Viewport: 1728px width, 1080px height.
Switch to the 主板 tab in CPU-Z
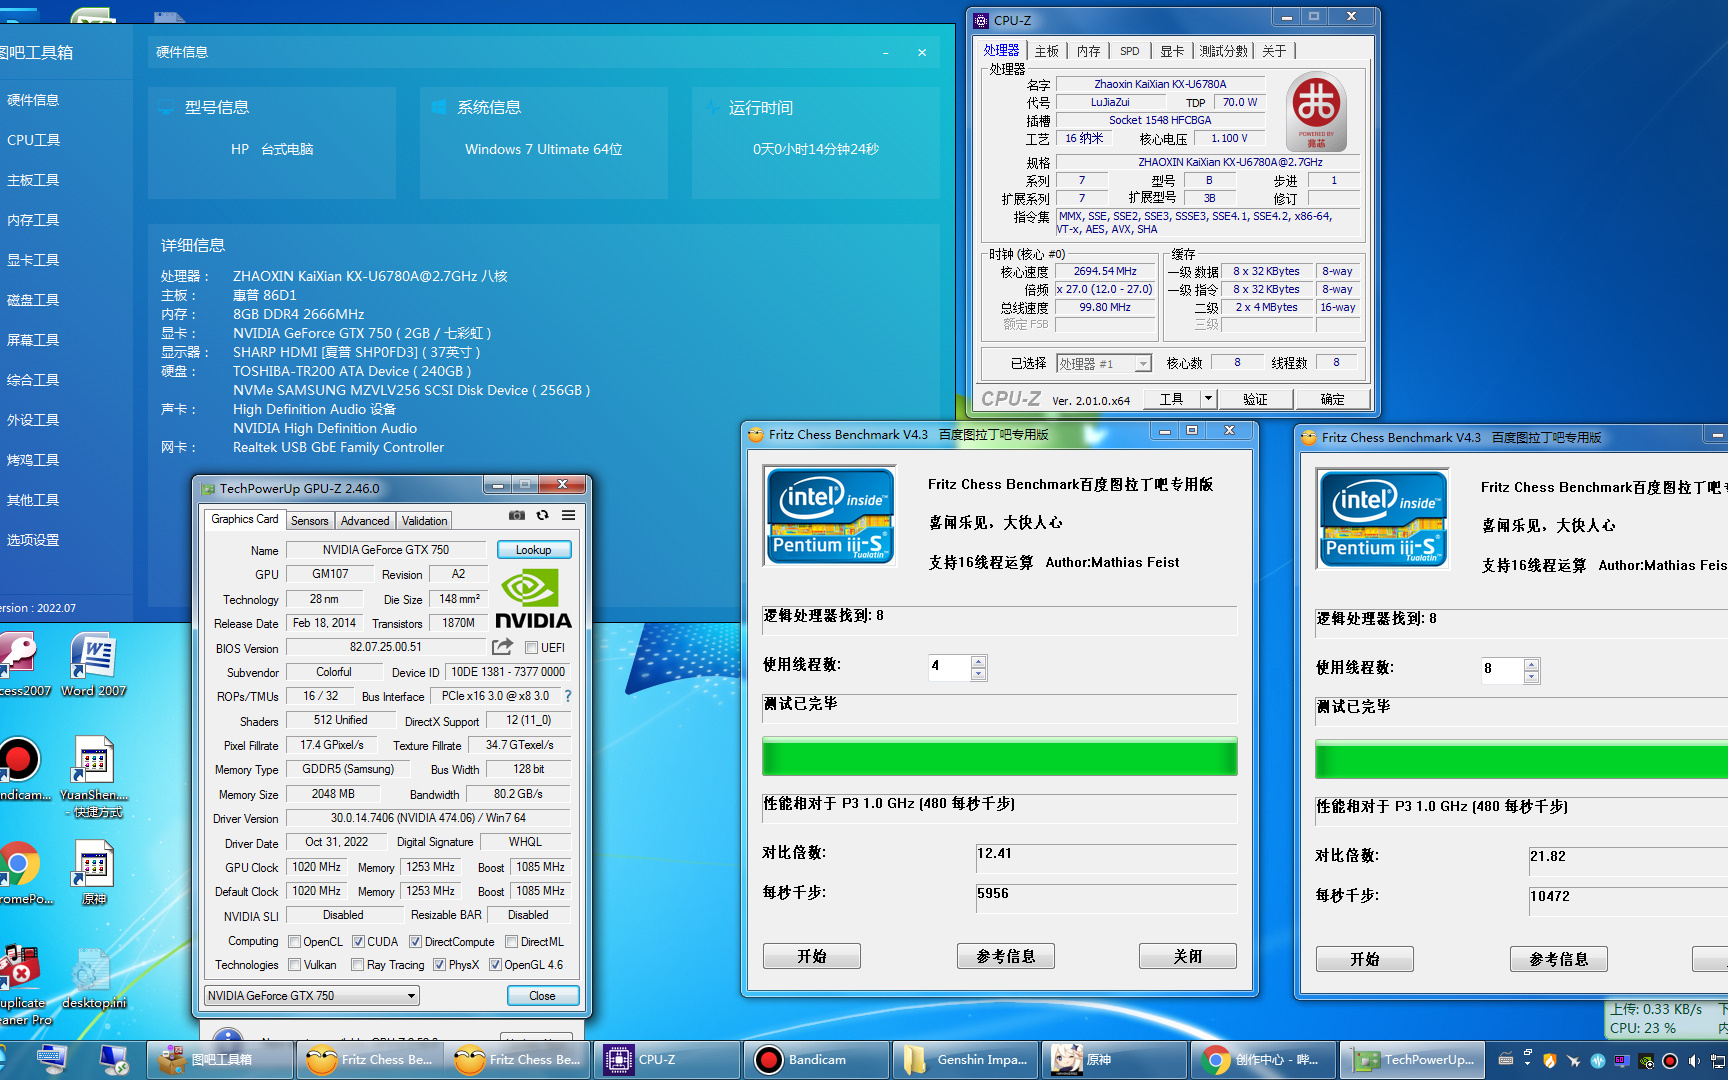click(1047, 51)
